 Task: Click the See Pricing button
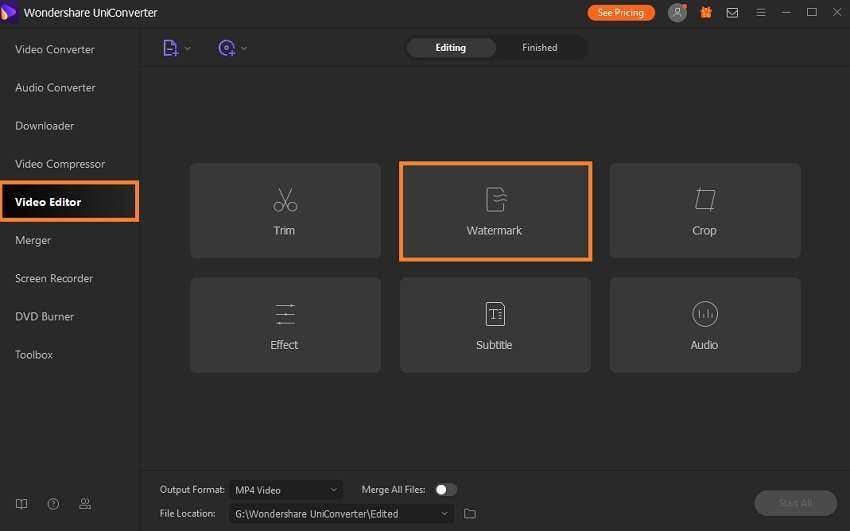(x=621, y=12)
